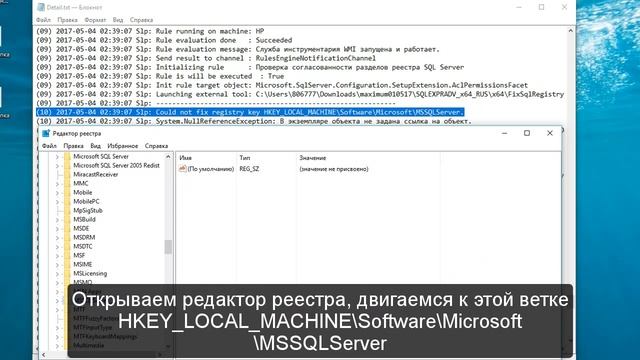The image size is (640, 360).
Task: Open Файл menu in Notepad window
Action: click(44, 20)
